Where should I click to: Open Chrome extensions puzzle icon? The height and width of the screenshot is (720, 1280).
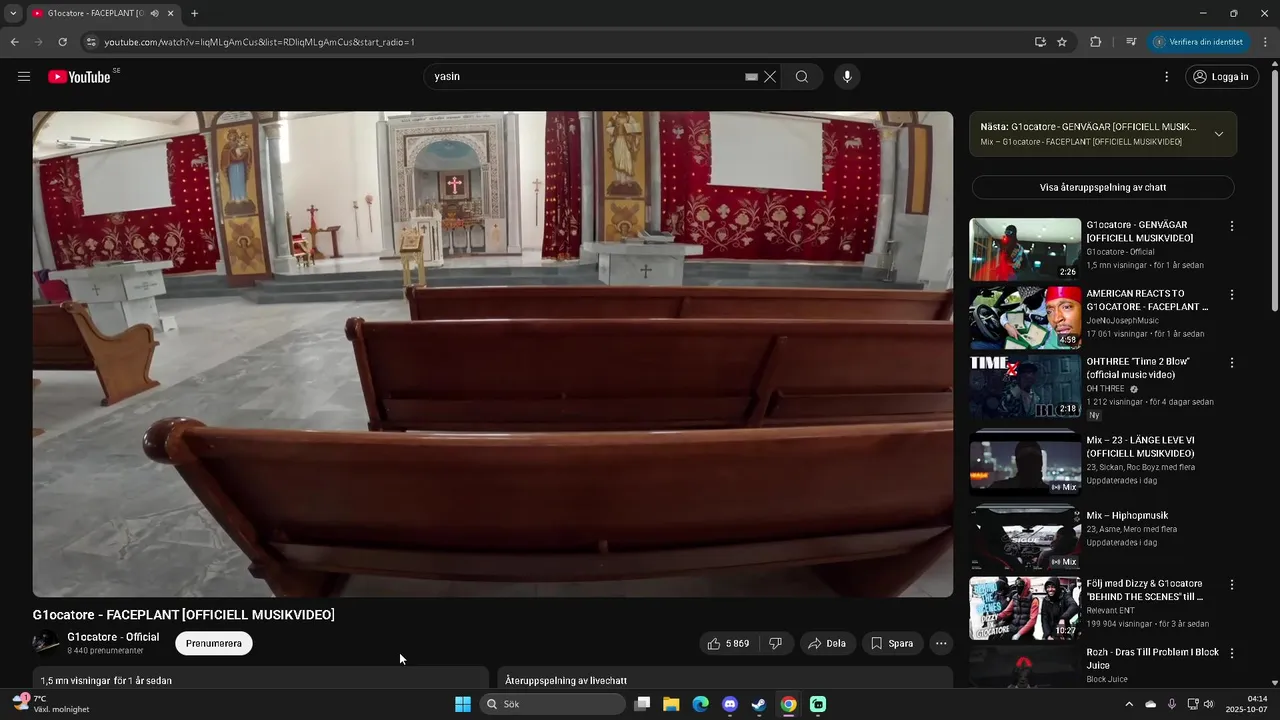click(x=1095, y=42)
